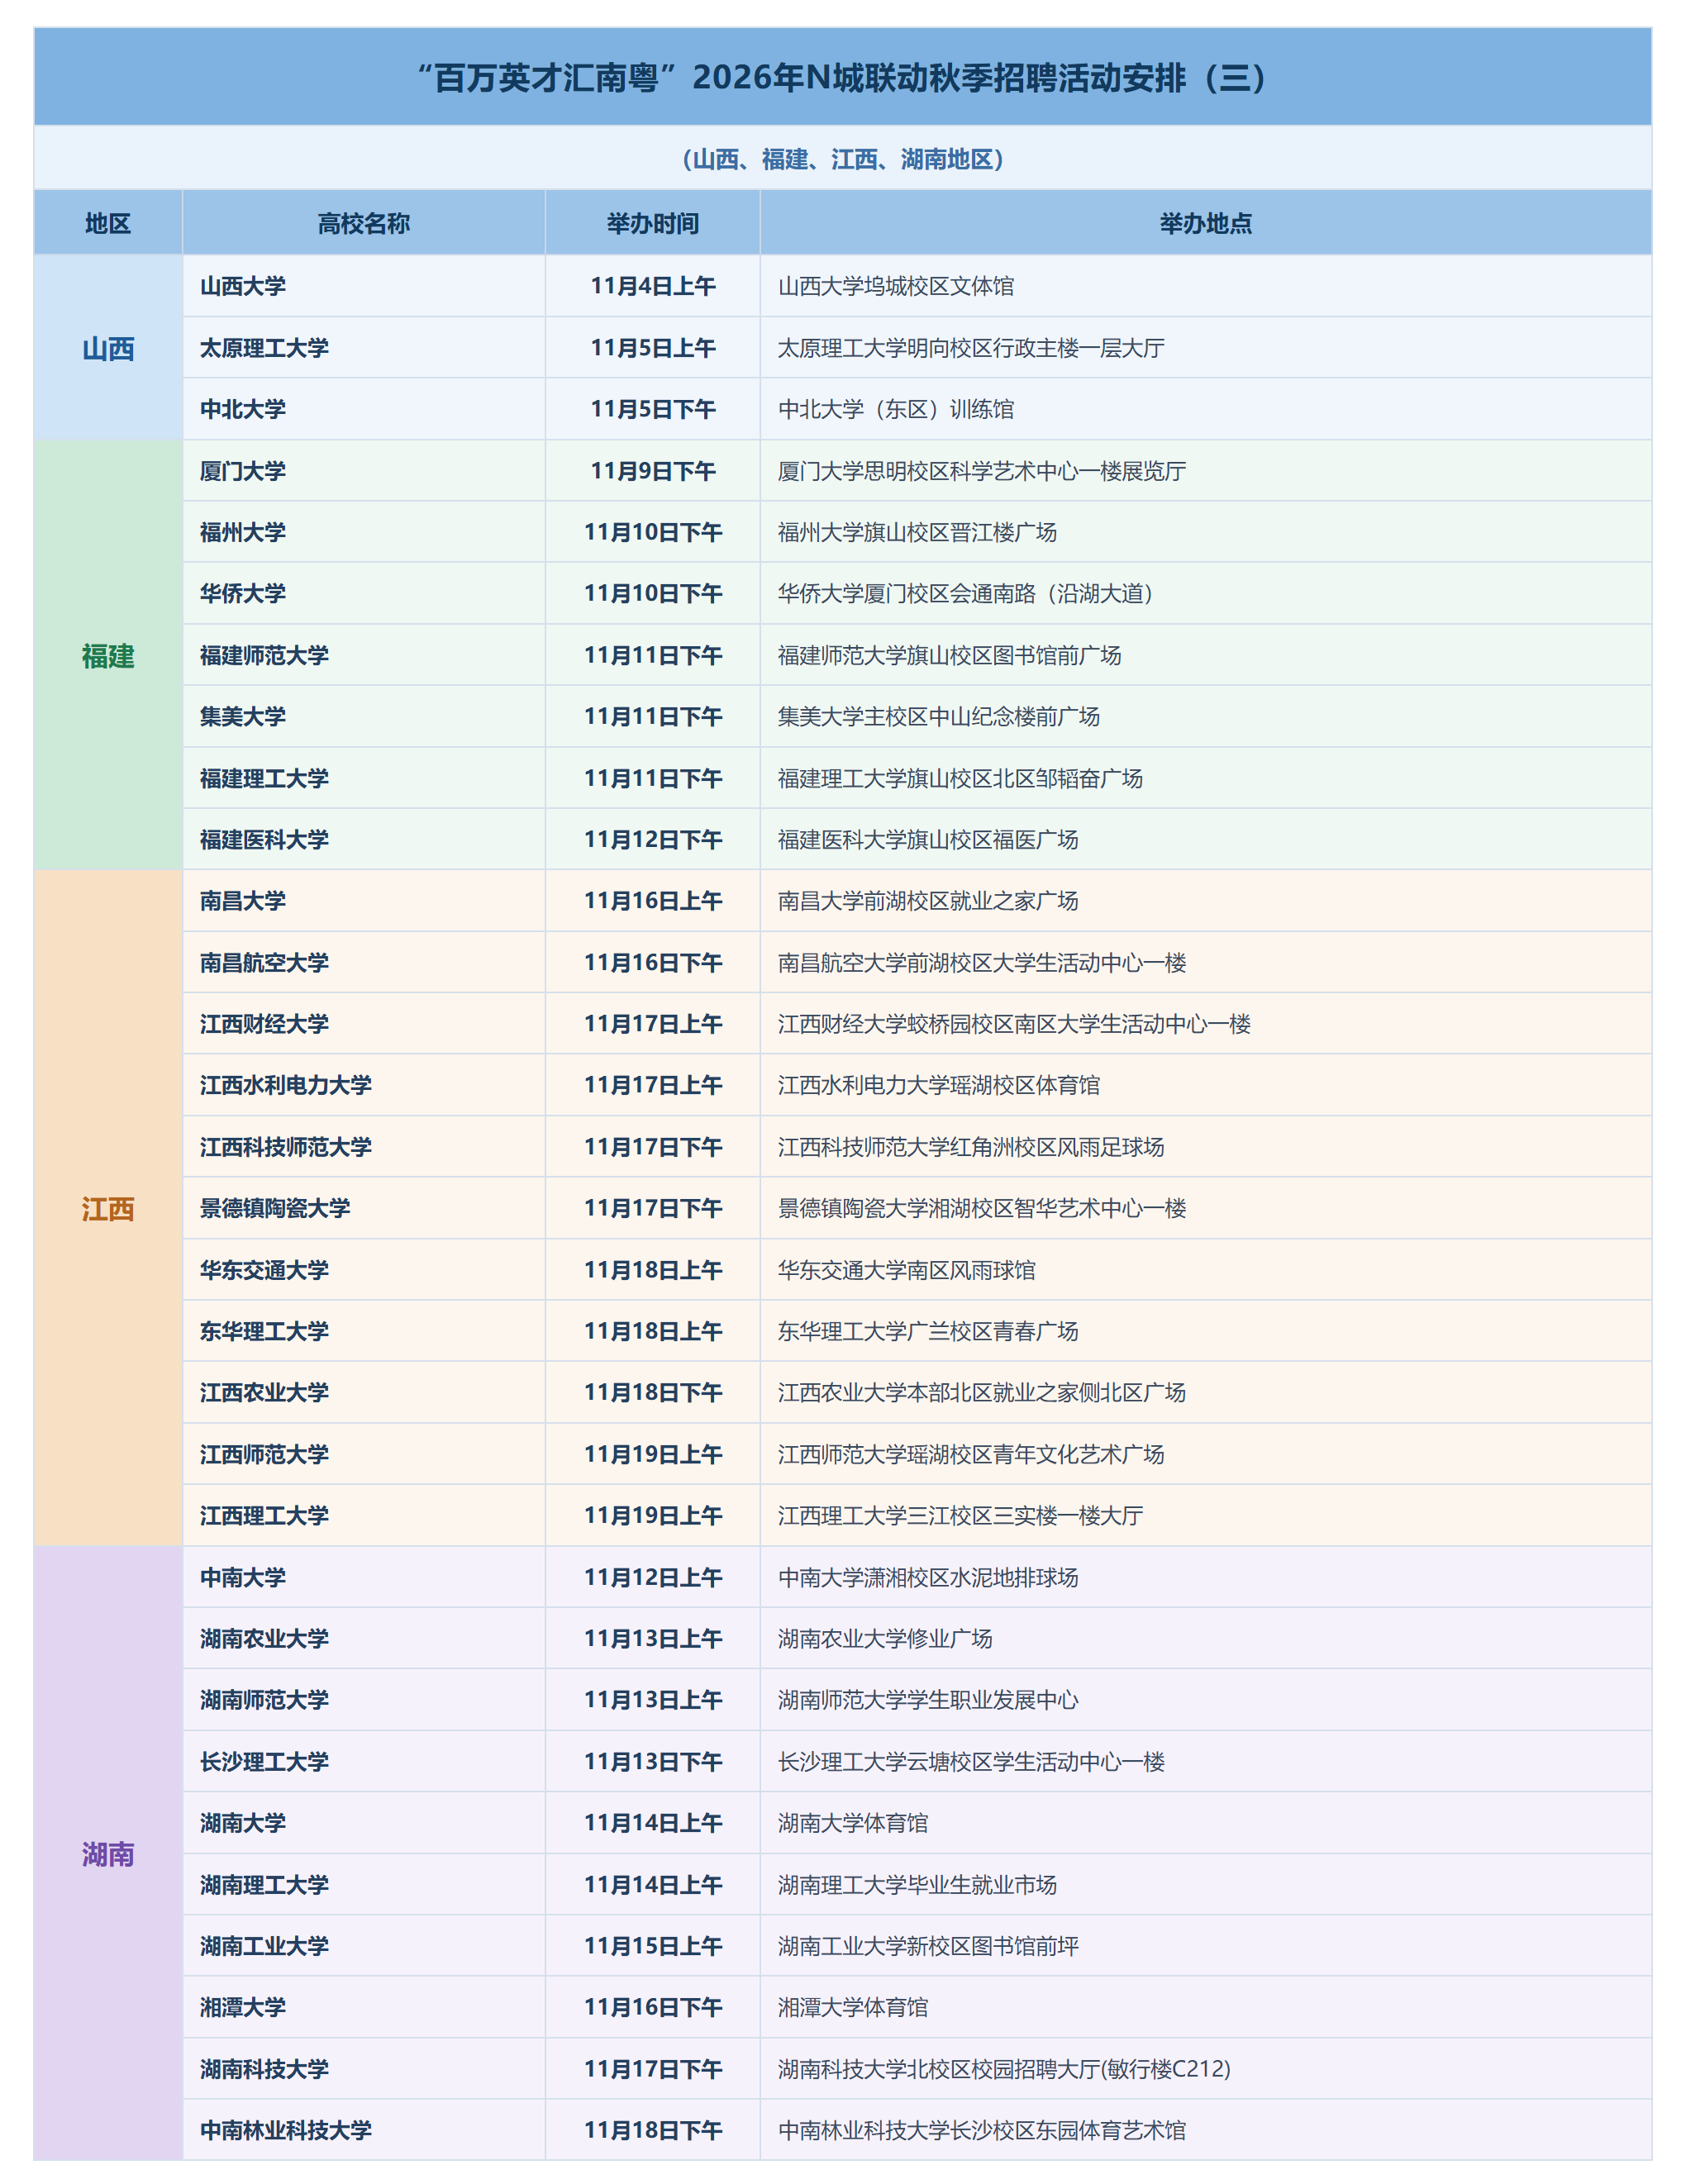
Task: Select 景德镇陶瓷大学 school name
Action: [275, 1208]
